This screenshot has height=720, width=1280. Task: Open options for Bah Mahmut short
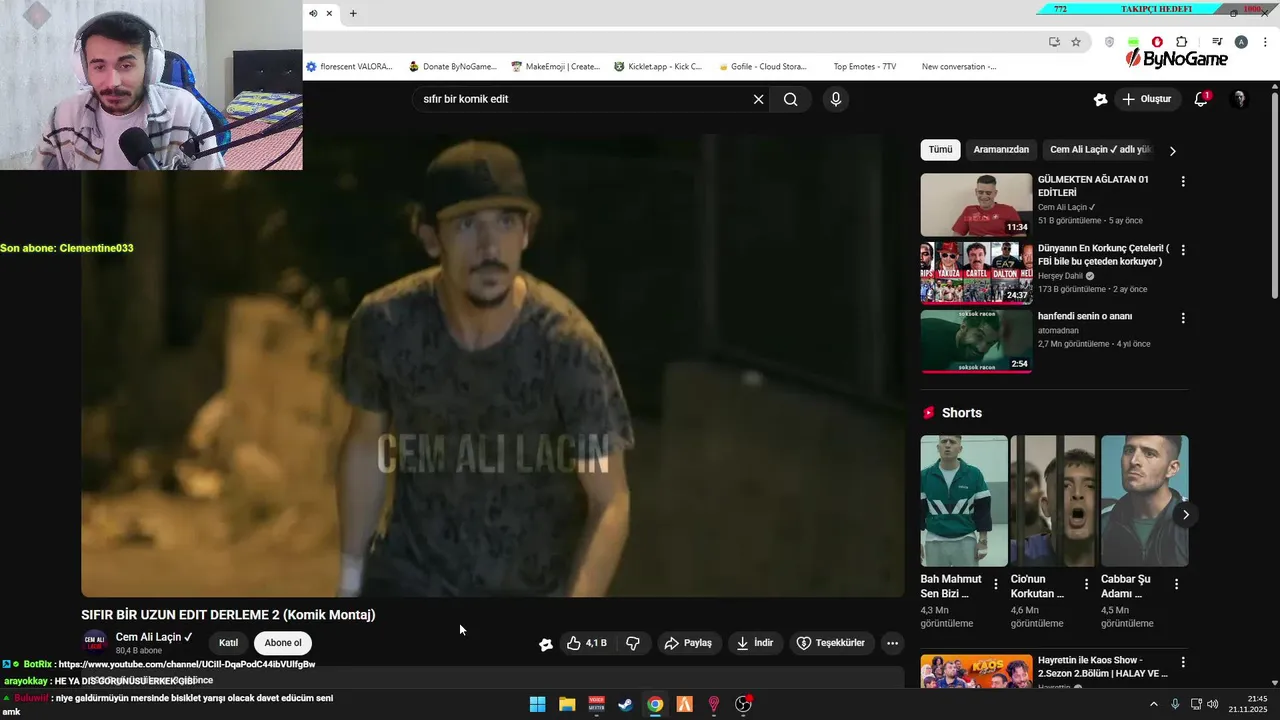point(995,584)
